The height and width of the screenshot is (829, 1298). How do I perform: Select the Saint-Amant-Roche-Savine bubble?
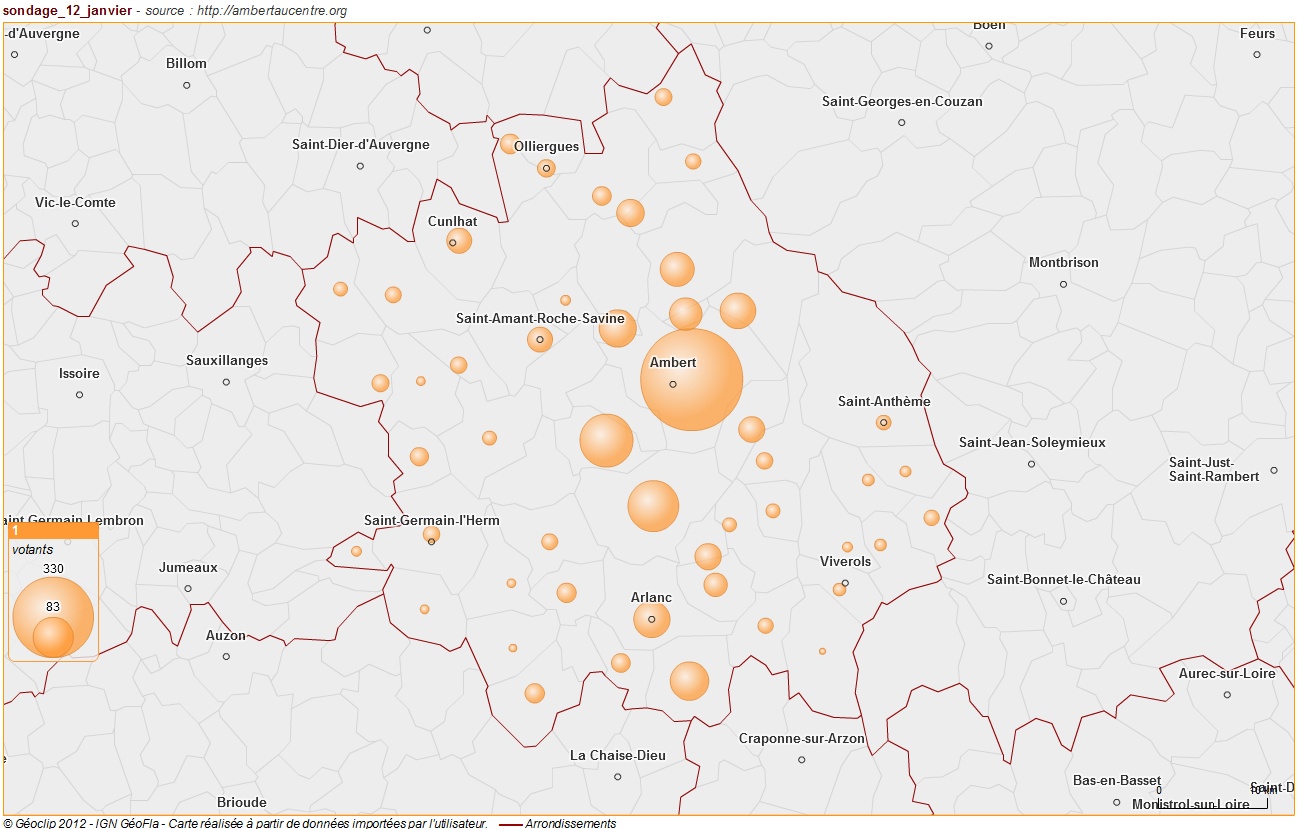pyautogui.click(x=540, y=340)
